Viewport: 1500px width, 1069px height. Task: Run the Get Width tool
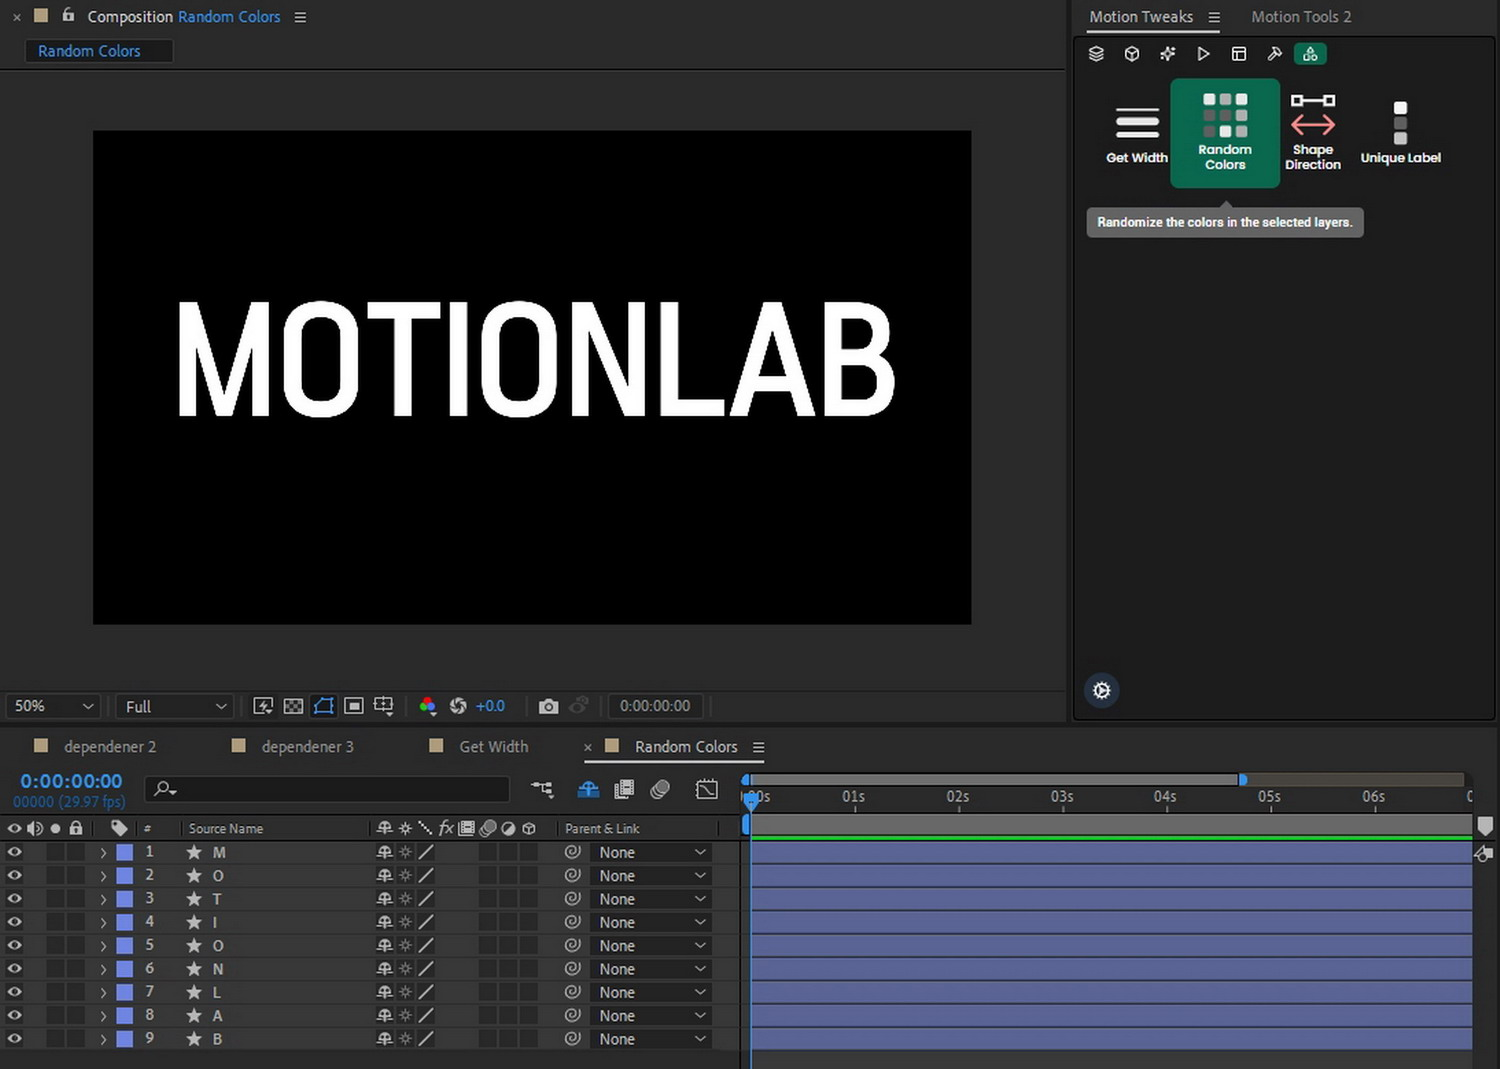pos(1136,133)
